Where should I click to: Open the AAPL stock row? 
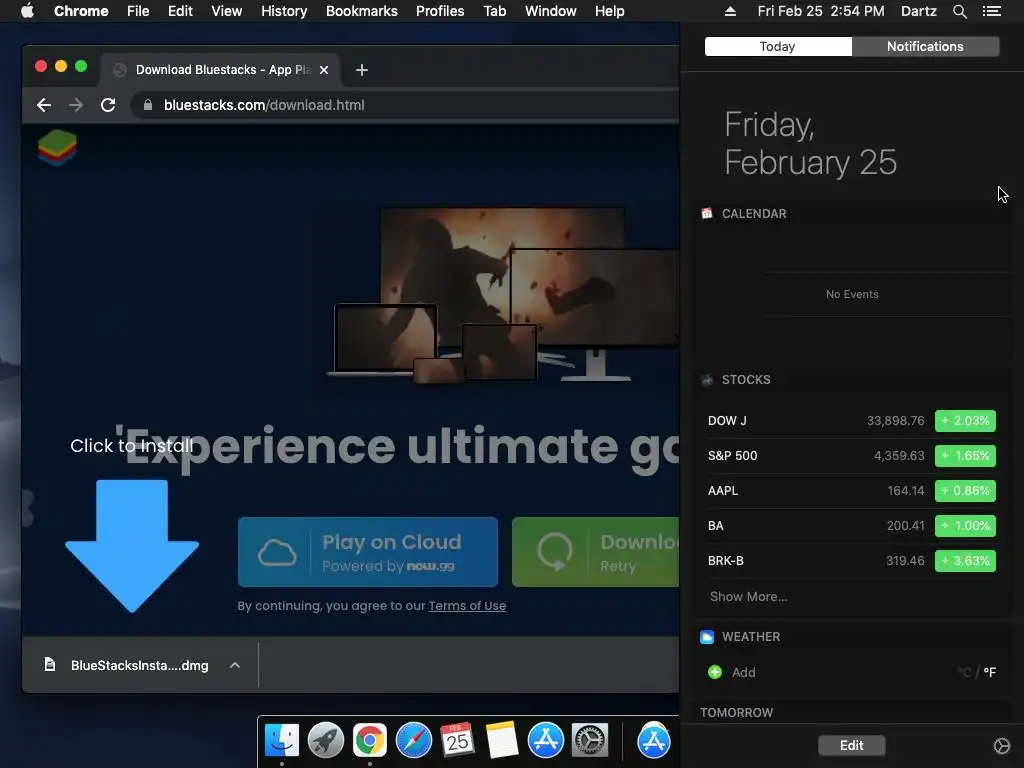(852, 490)
